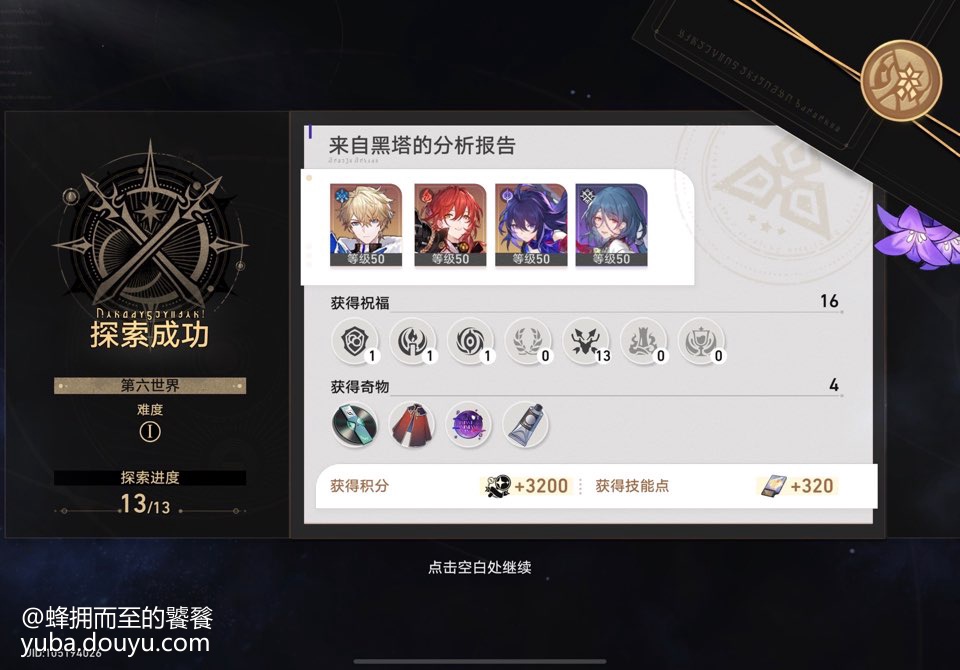
Task: Click the Preservation shield blessing icon
Action: (355, 341)
